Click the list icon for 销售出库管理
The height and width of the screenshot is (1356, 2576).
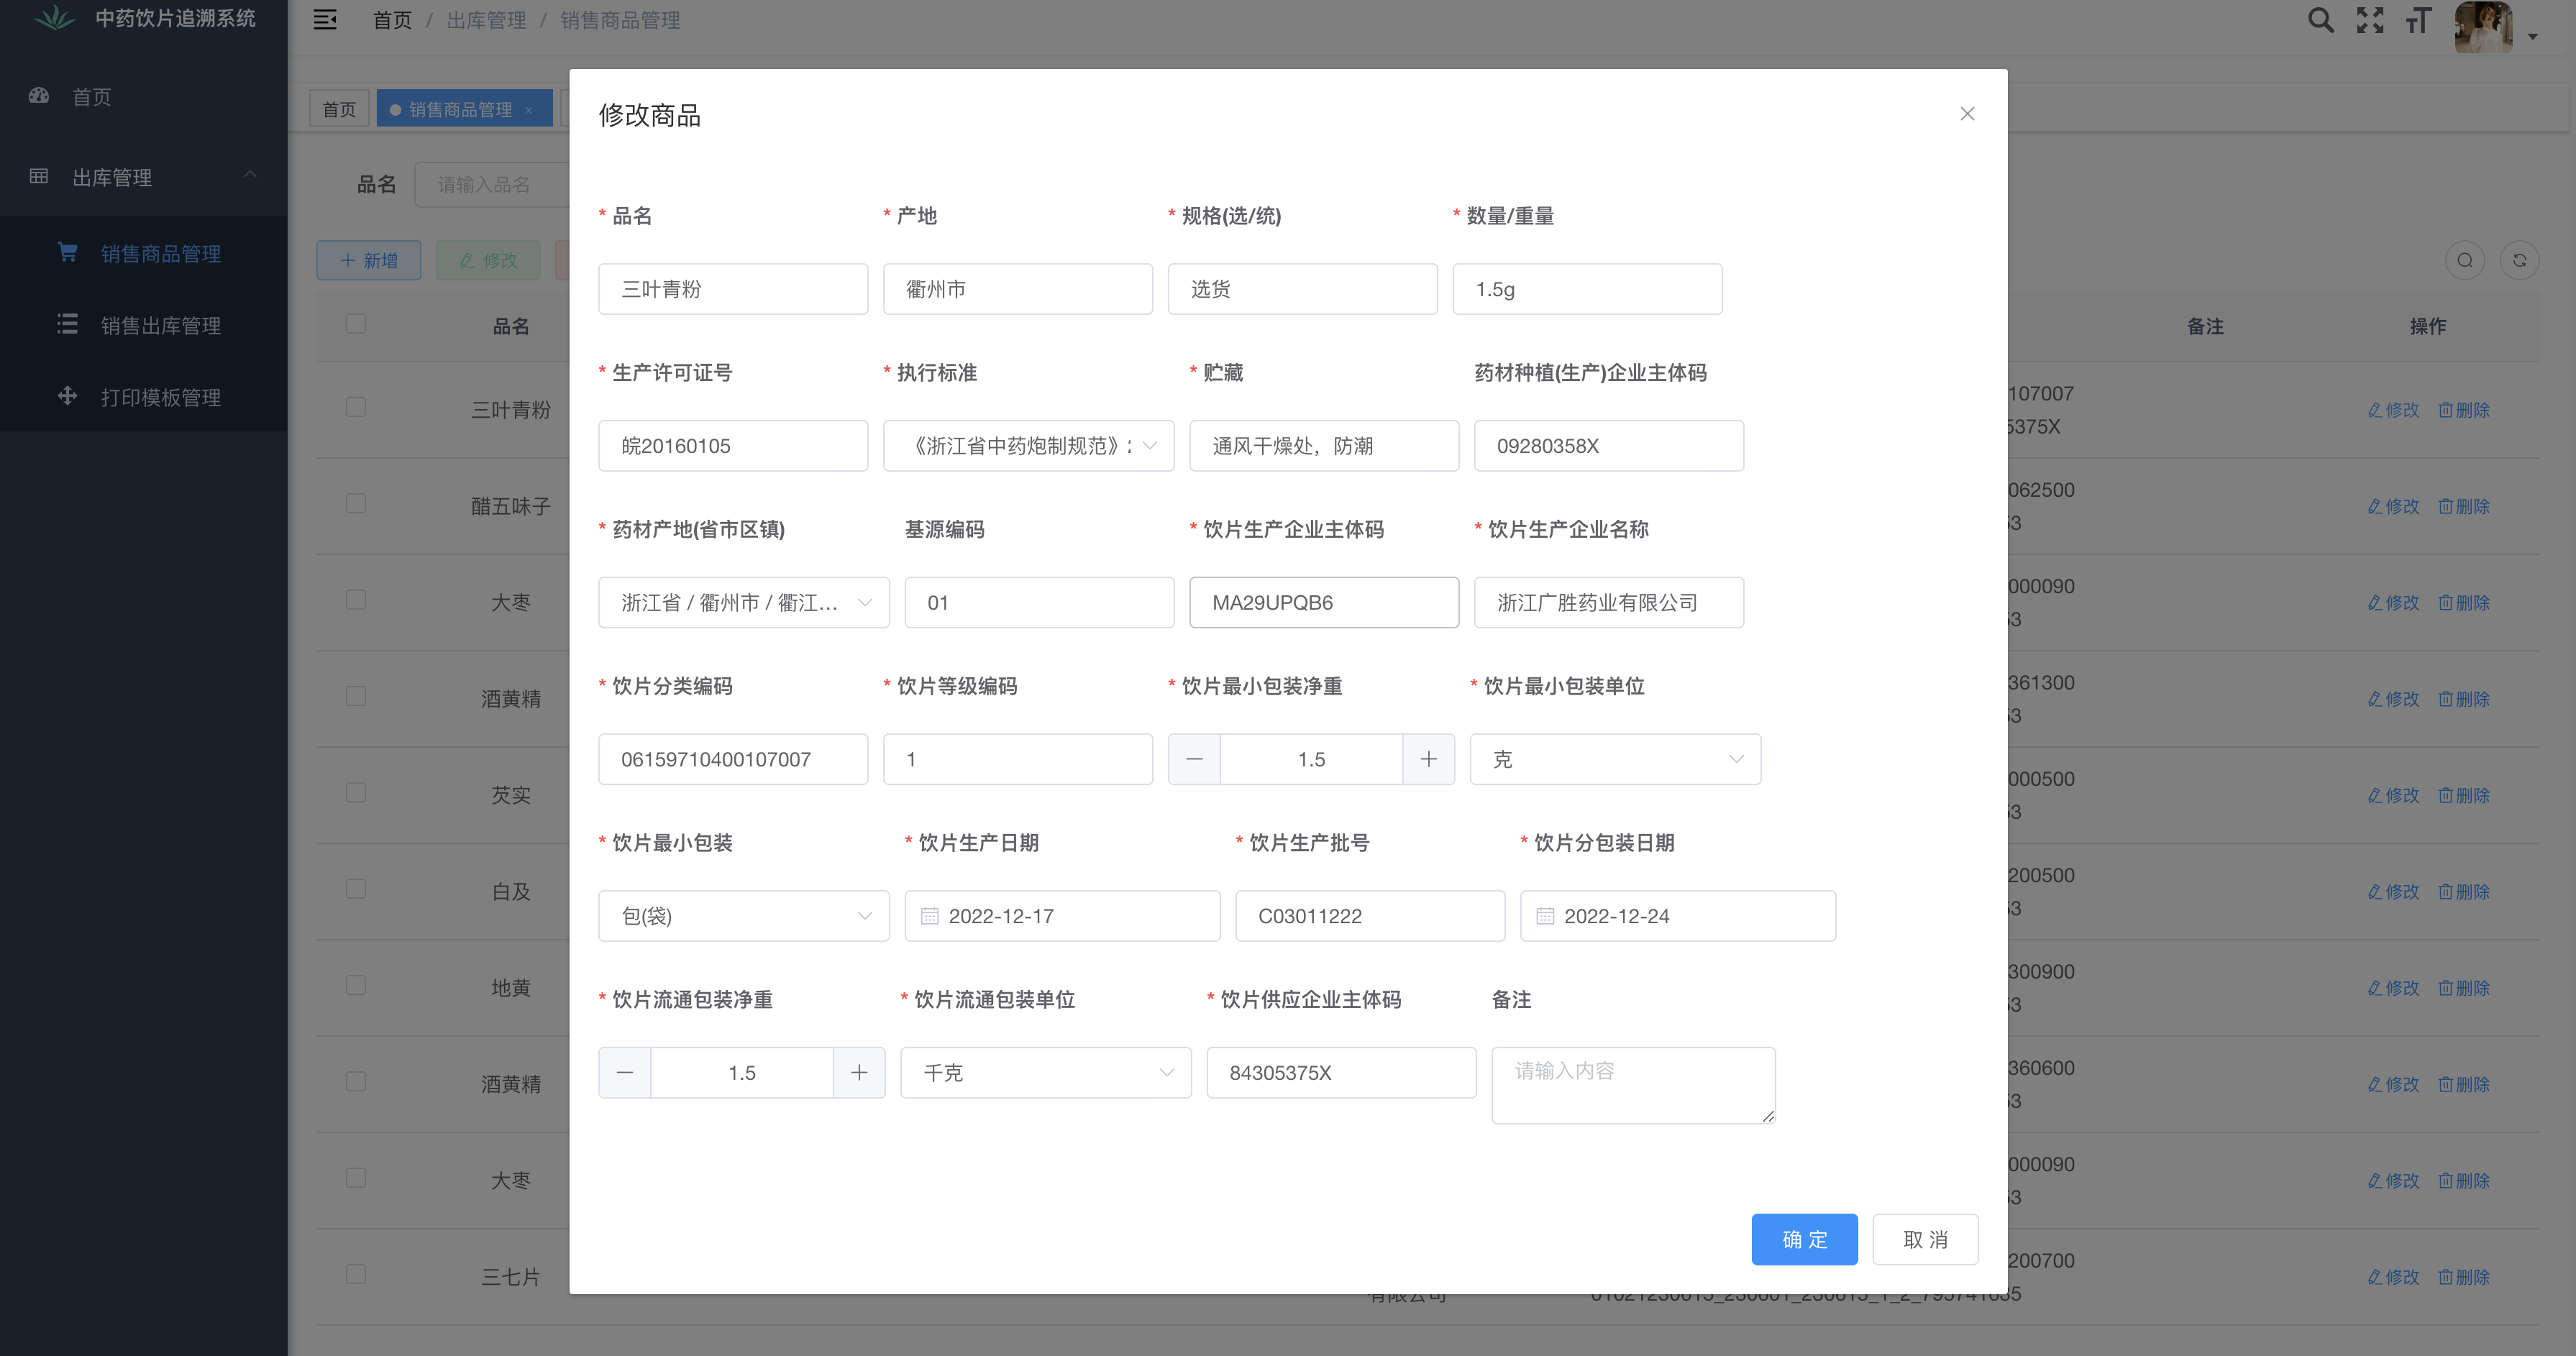(67, 324)
